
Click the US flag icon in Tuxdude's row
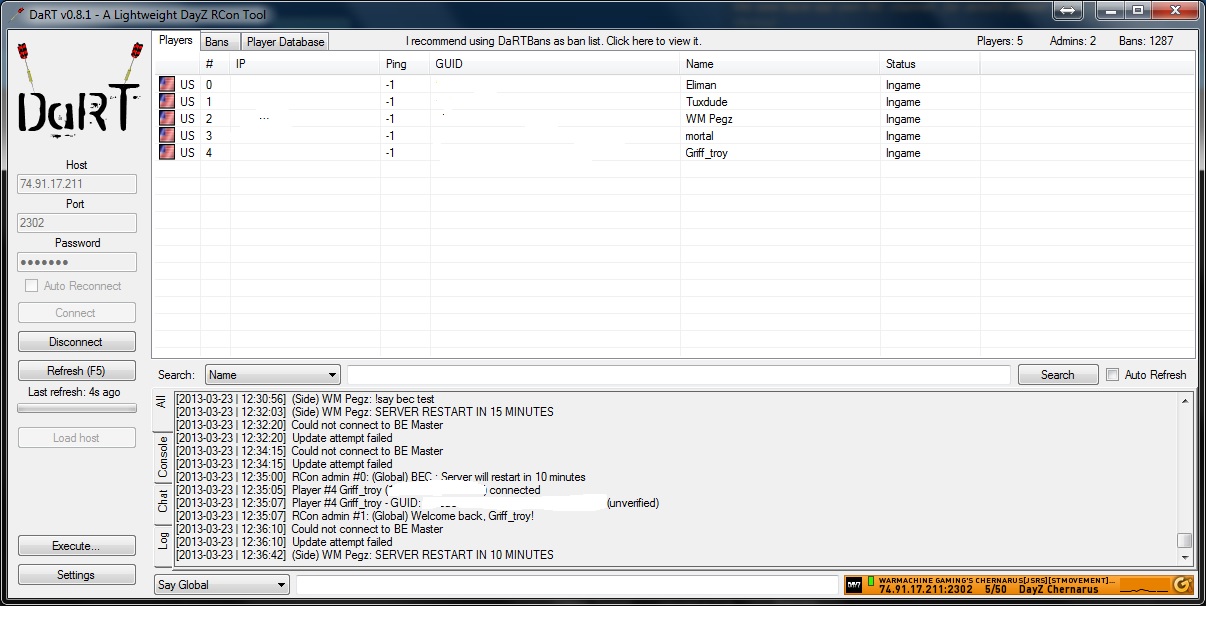(167, 102)
